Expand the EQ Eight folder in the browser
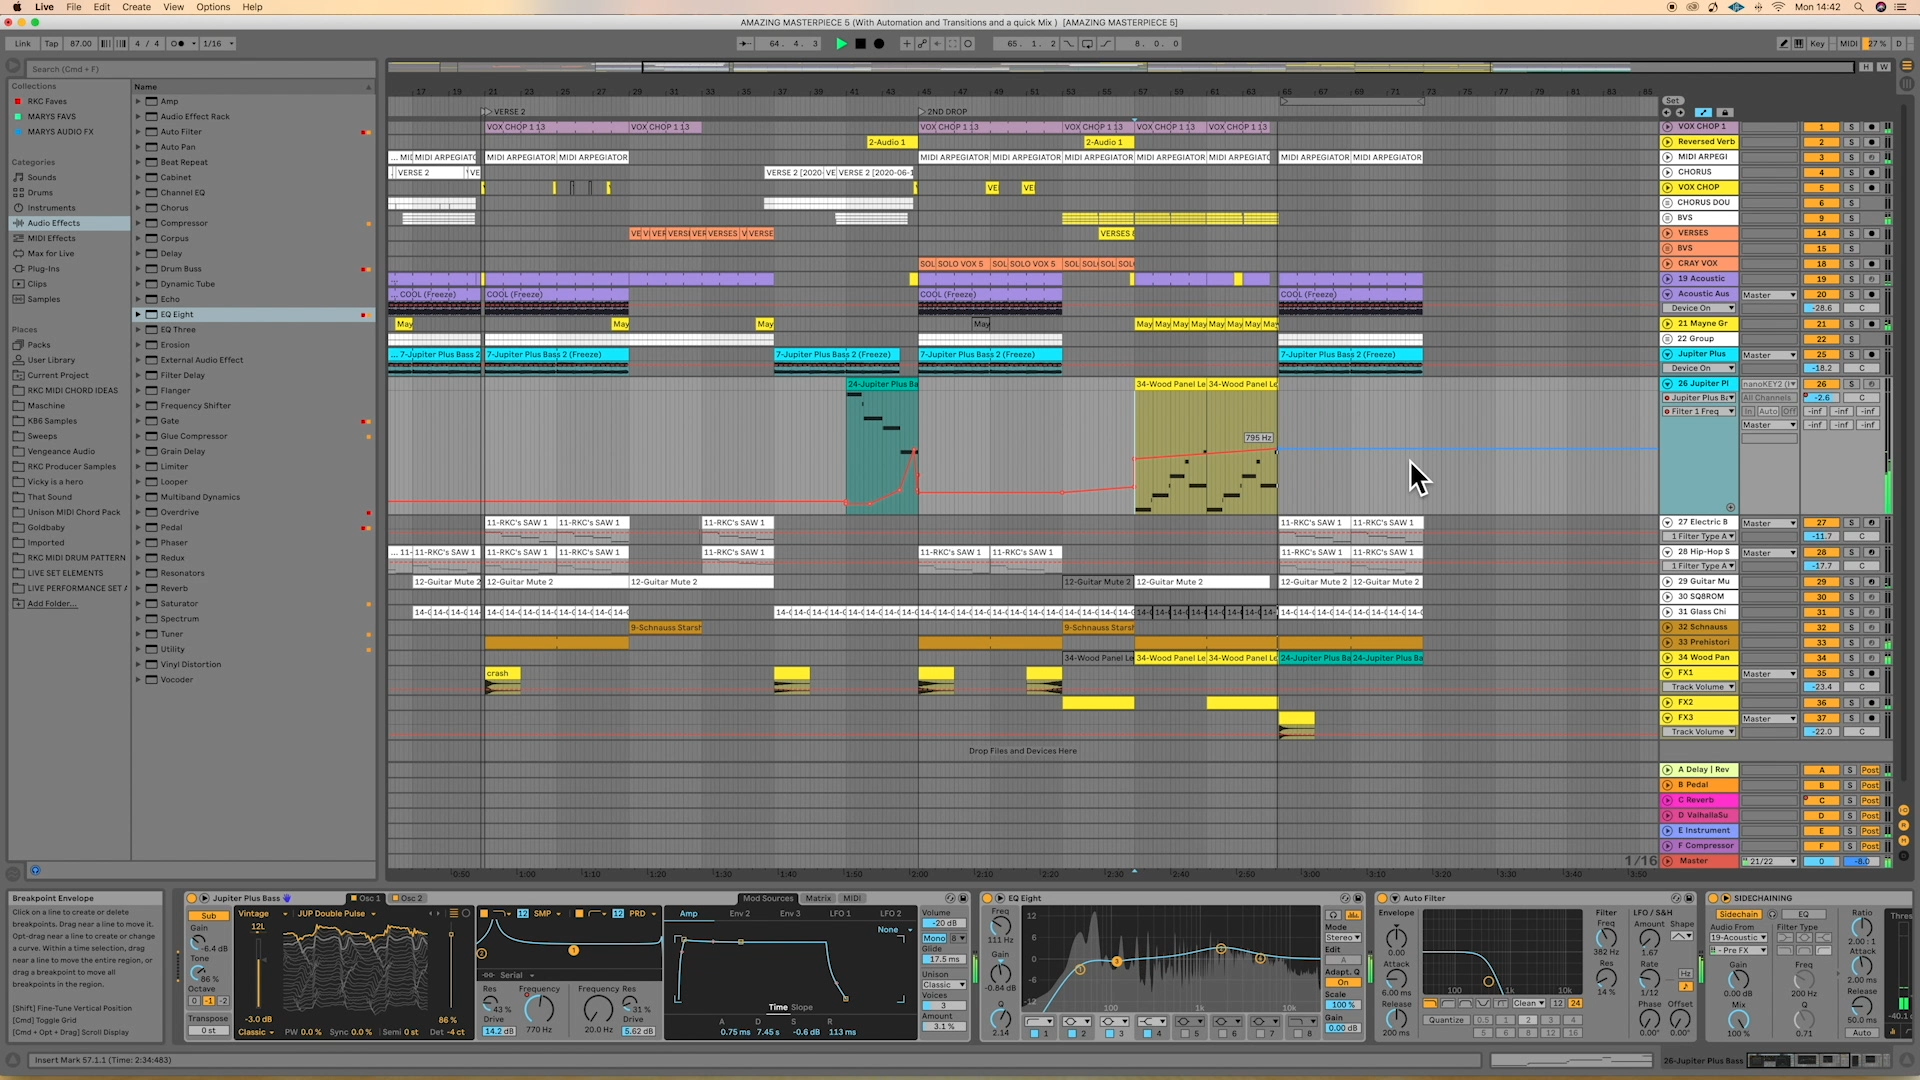This screenshot has height=1080, width=1920. (138, 314)
